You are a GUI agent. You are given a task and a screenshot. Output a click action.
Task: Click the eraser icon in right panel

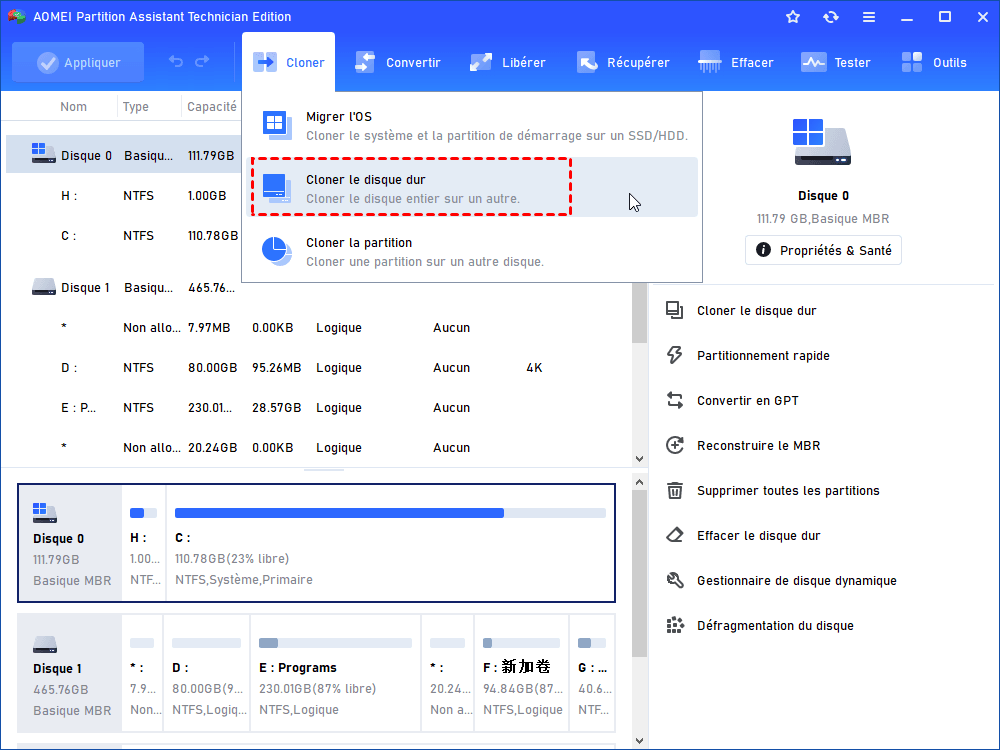tap(675, 536)
